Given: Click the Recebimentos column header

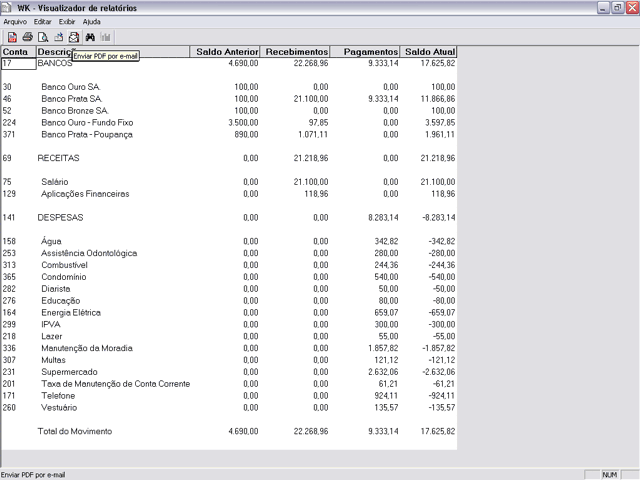Looking at the screenshot, I should pos(296,51).
